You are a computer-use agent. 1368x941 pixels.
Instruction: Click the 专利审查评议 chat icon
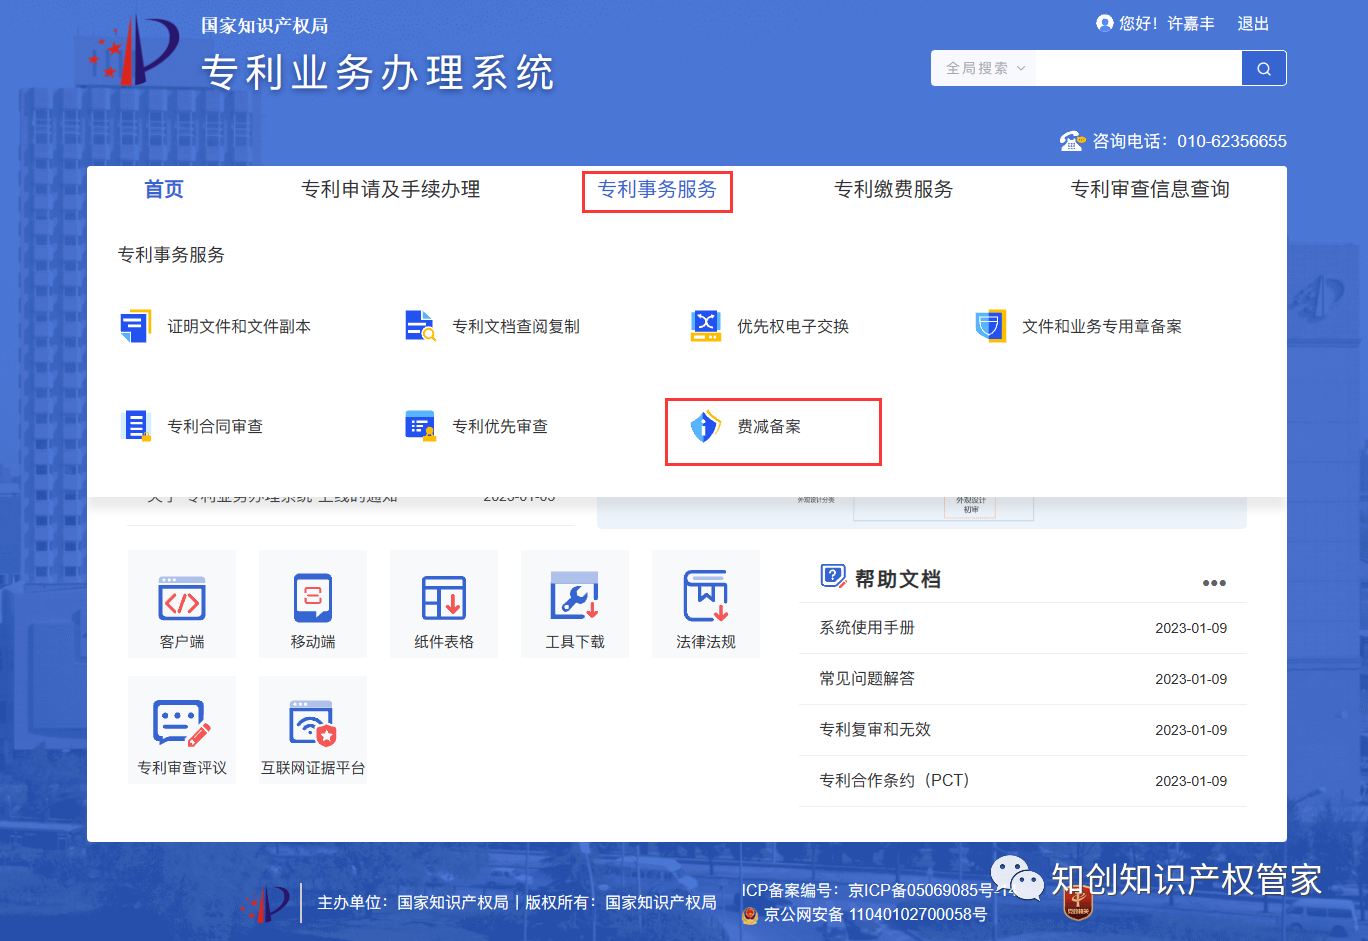tap(182, 723)
